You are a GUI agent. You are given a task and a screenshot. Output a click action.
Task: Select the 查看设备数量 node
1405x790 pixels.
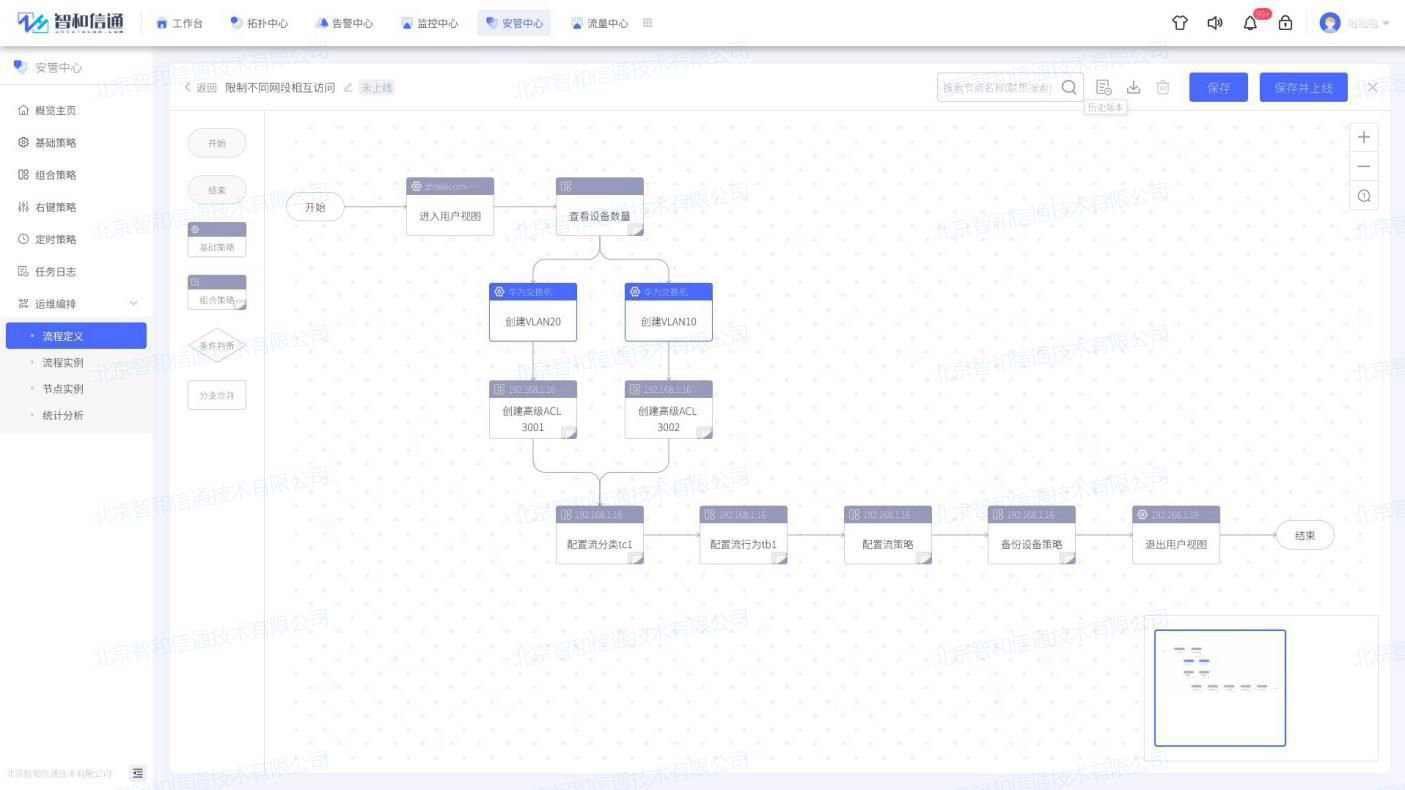600,207
